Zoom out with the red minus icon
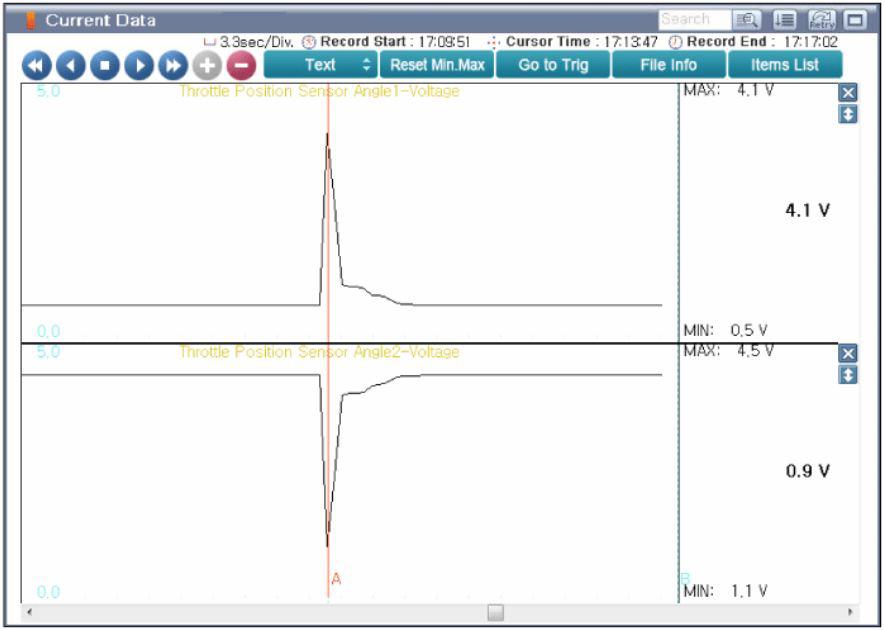The height and width of the screenshot is (630, 885). 241,66
